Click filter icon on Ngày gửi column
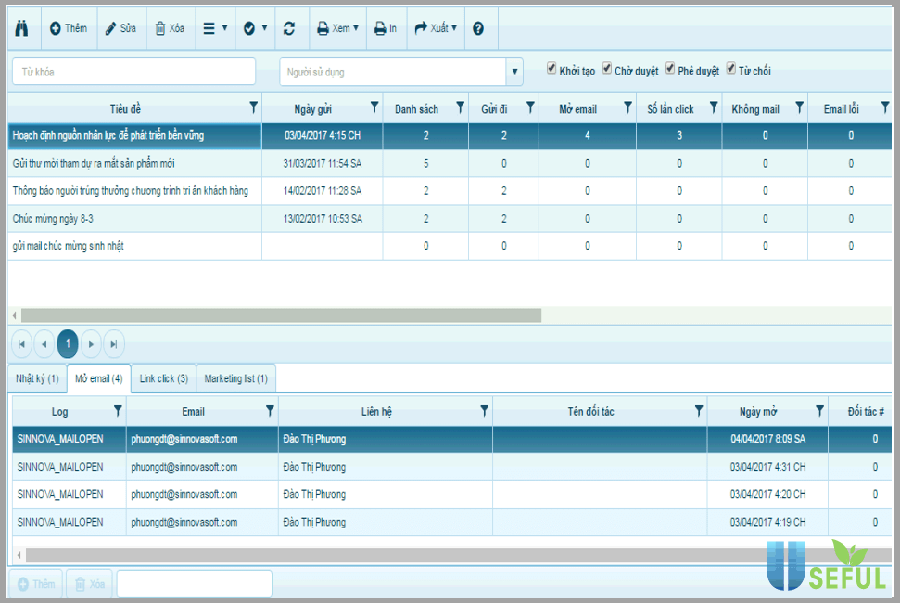 click(375, 108)
